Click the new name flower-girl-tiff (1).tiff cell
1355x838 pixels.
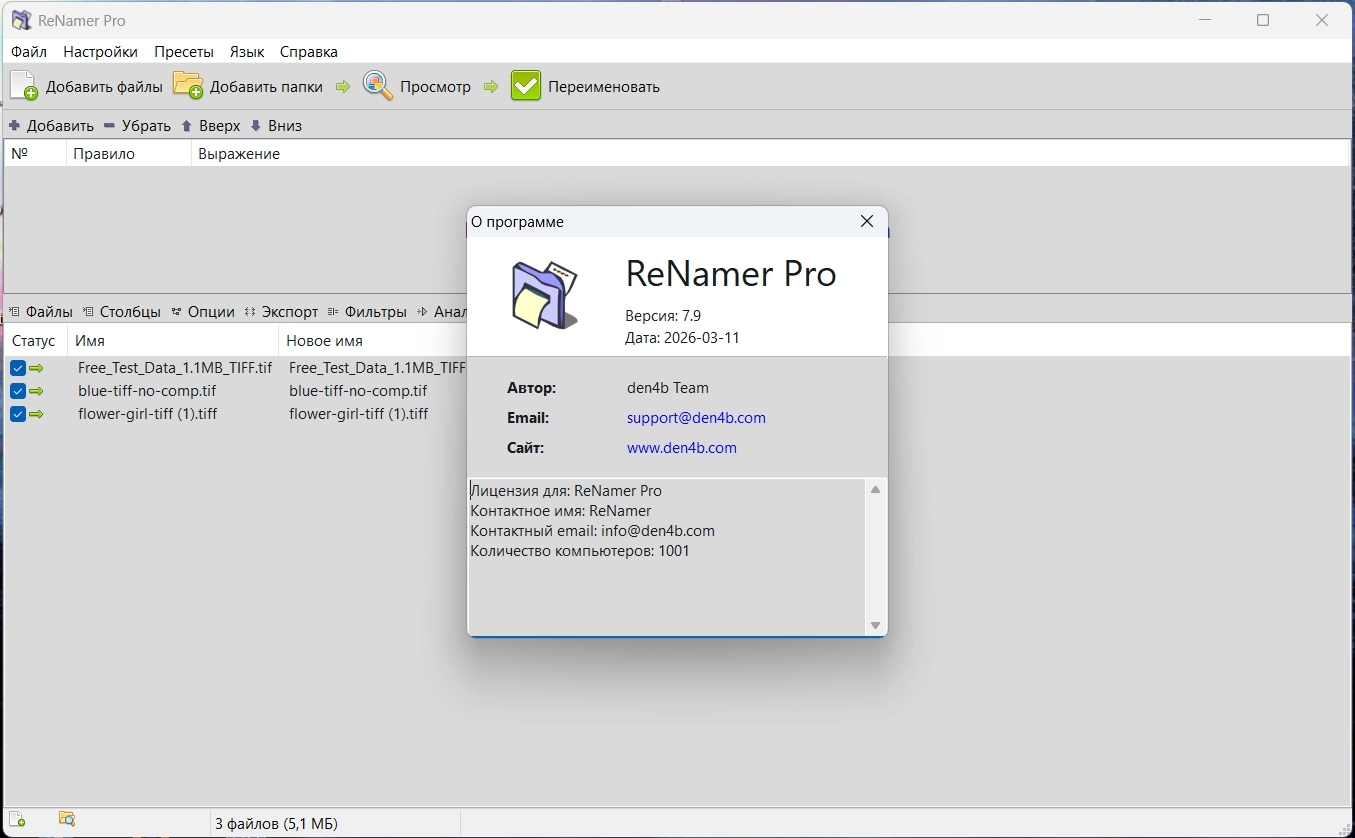359,414
